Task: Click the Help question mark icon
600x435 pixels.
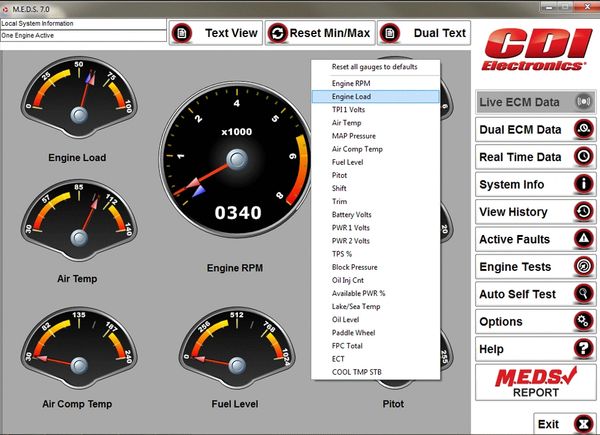Action: click(x=584, y=349)
